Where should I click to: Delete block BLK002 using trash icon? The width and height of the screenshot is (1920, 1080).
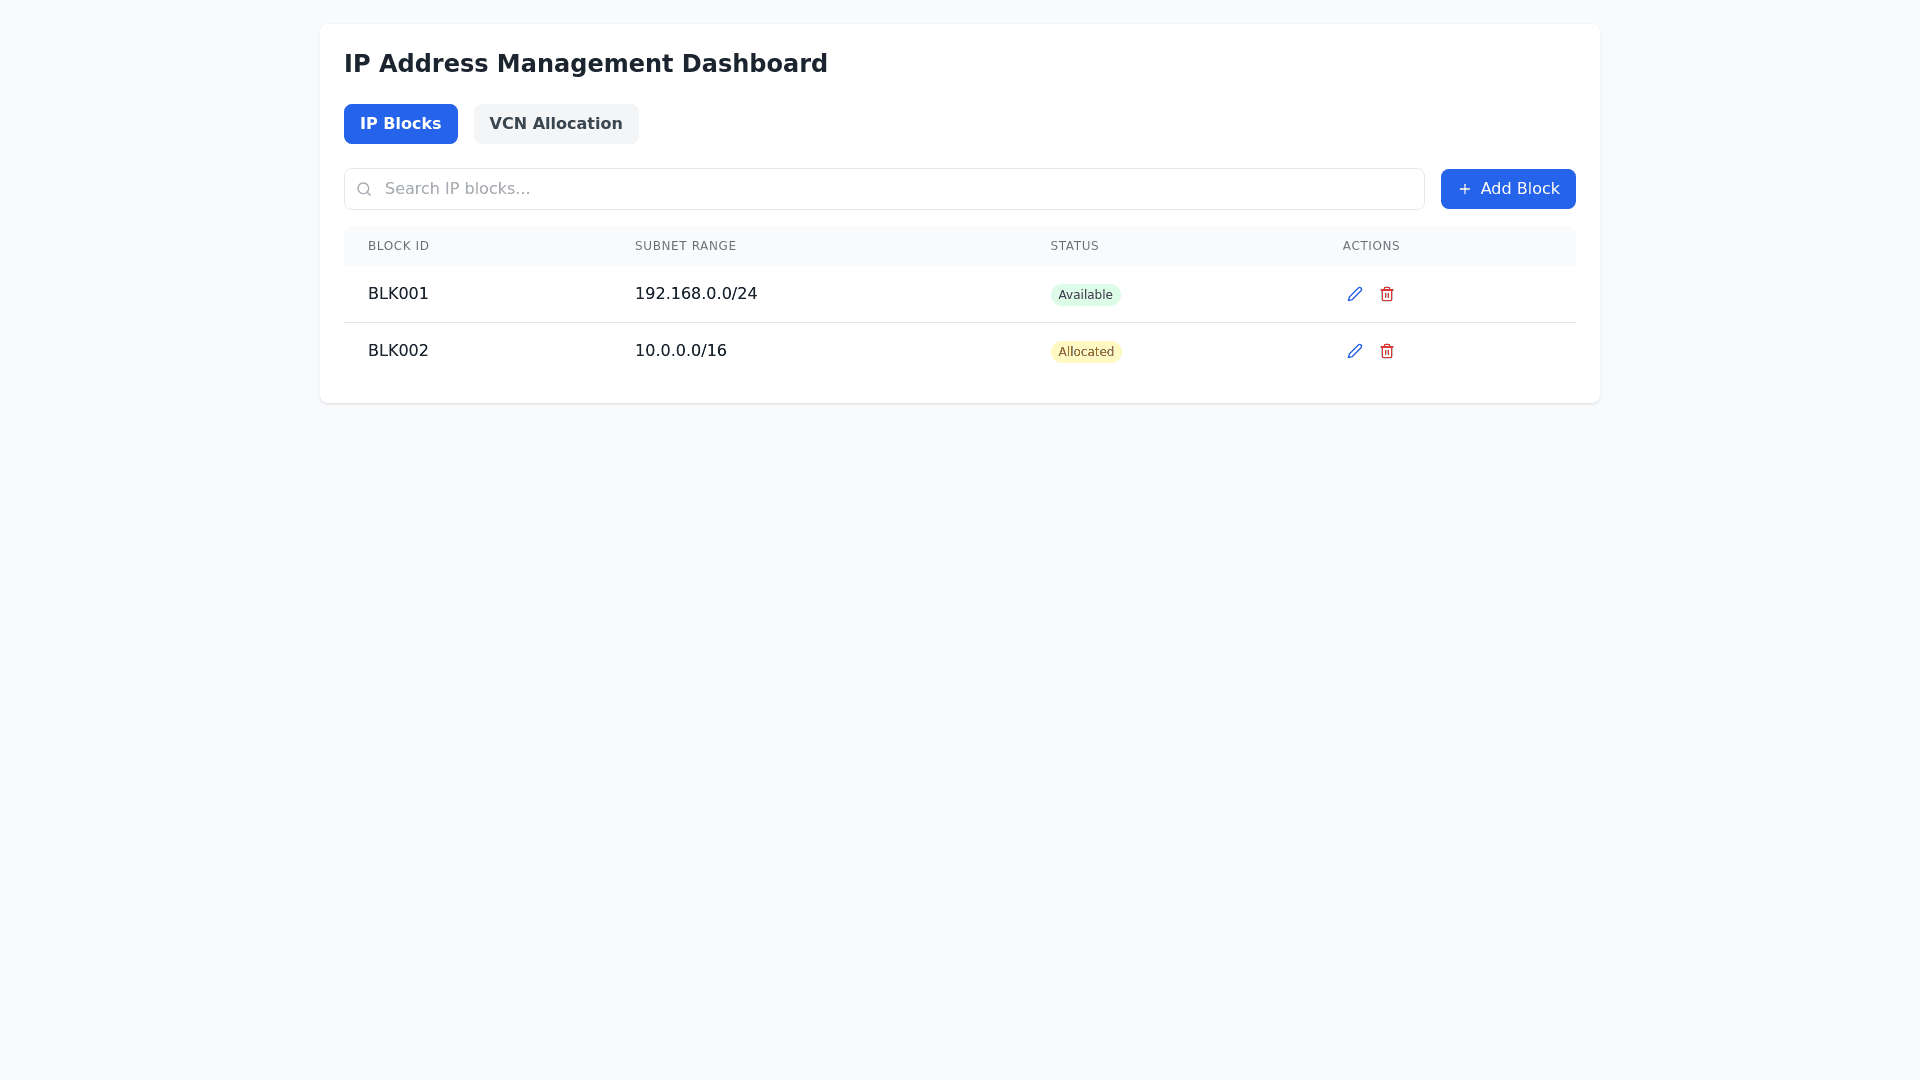tap(1387, 351)
